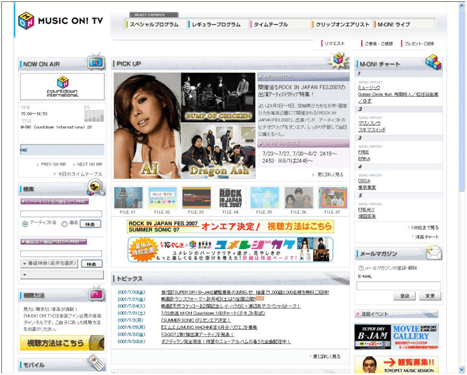Select the FILE.01 thumbnail
Screen dimensions: 467x375
click(128, 198)
